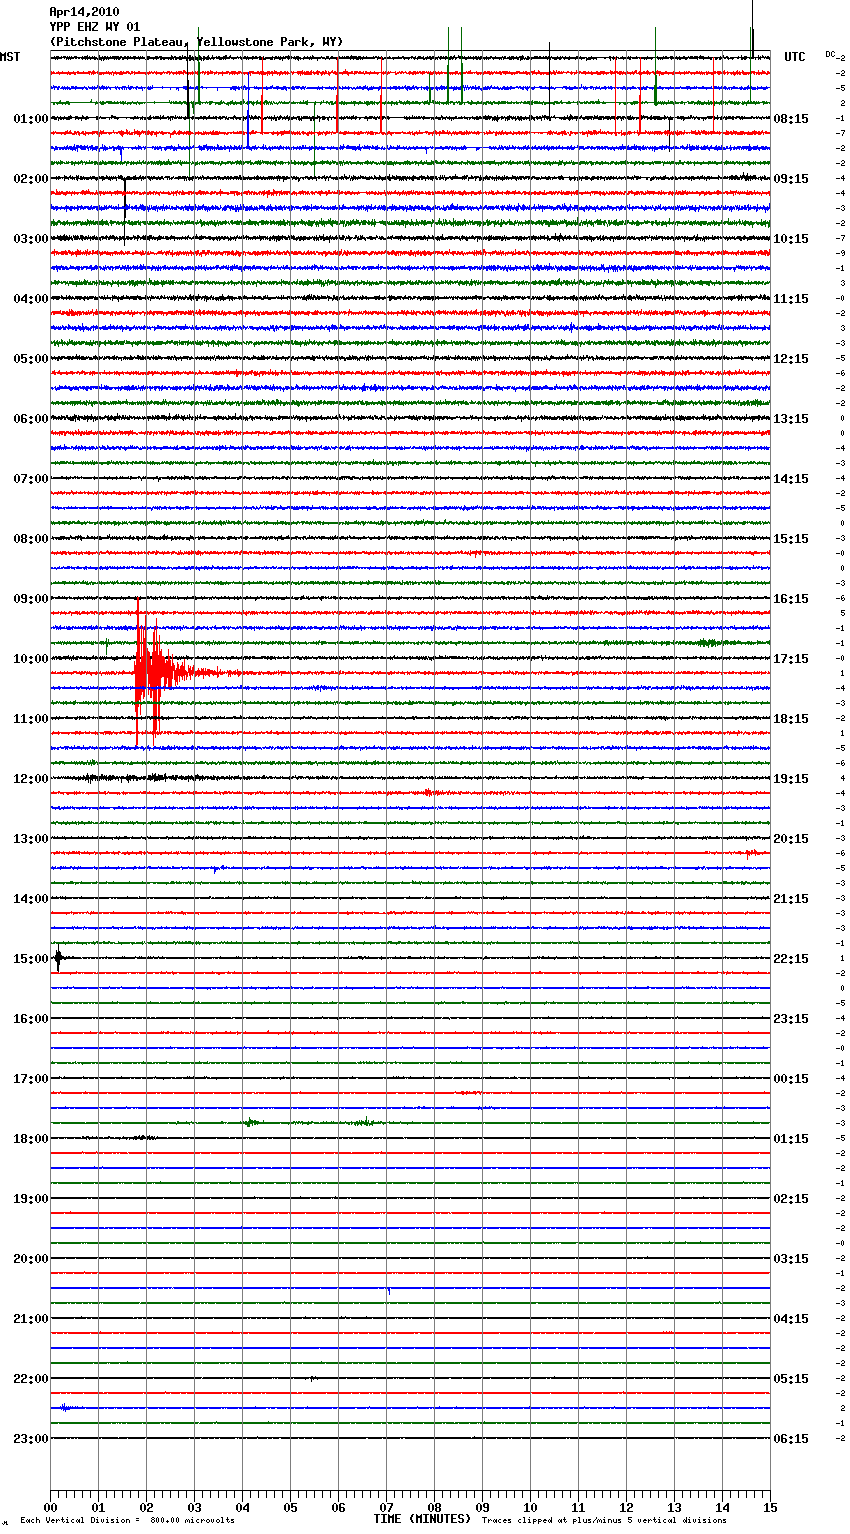This screenshot has width=850, height=1534.
Task: Select the 02:00 MST time label
Action: (31, 179)
